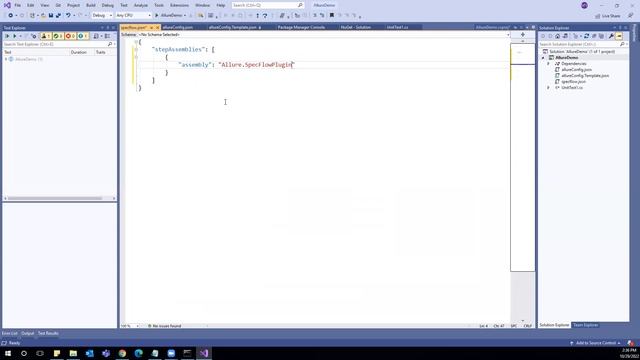
Task: Click the Save icon in toolbar
Action: click(51, 16)
